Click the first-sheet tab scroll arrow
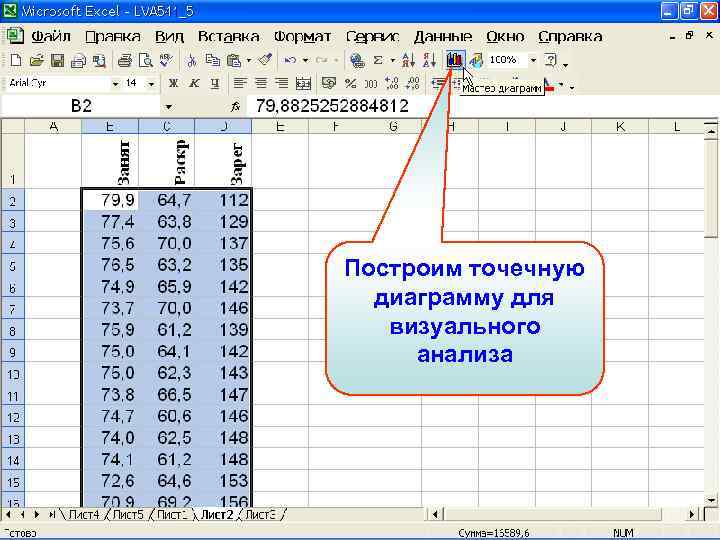This screenshot has height=540, width=720. 8,515
